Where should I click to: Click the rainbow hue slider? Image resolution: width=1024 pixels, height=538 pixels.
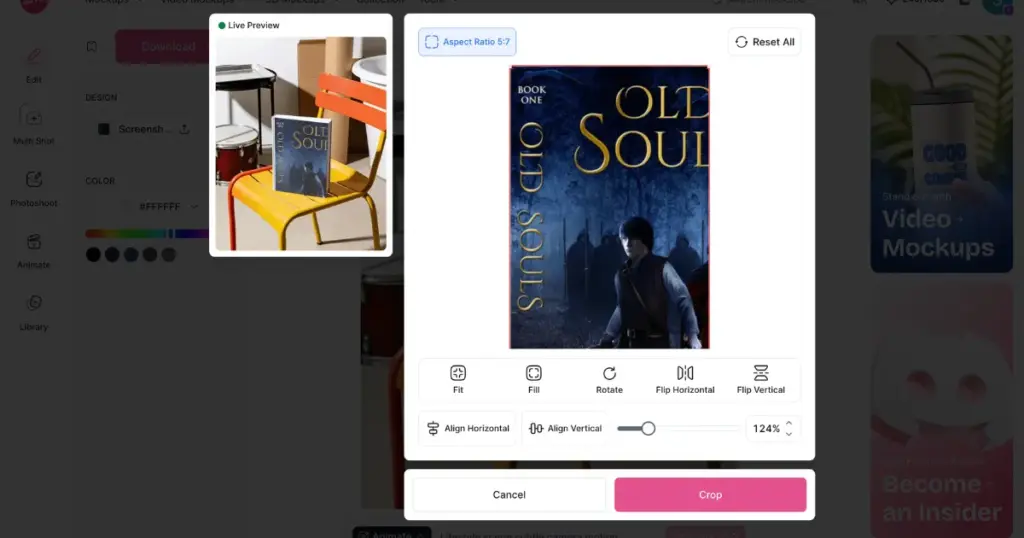tap(147, 233)
